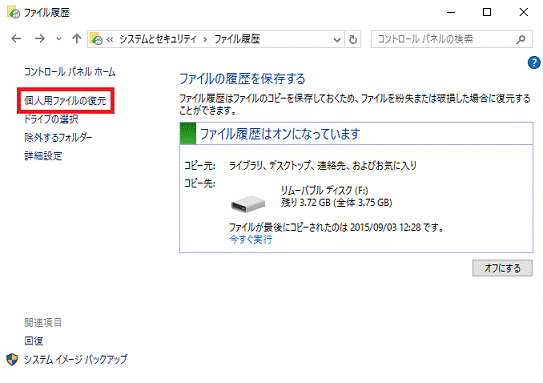This screenshot has height=383, width=543.
Task: Click リムーバブル ディスク (F:) label
Action: [x=324, y=190]
